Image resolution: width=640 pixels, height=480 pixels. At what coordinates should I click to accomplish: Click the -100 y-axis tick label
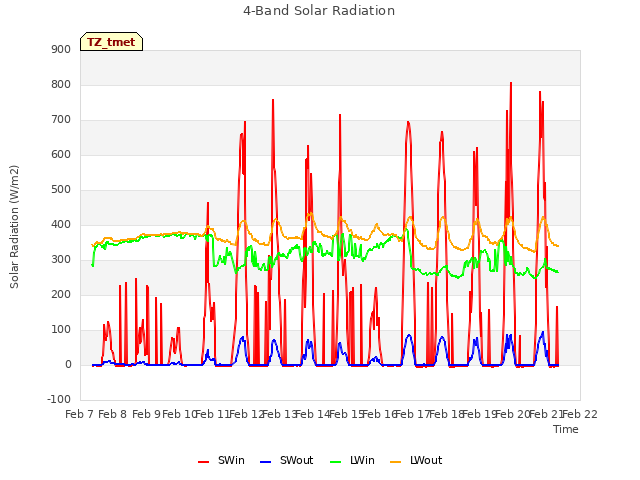[x=59, y=399]
